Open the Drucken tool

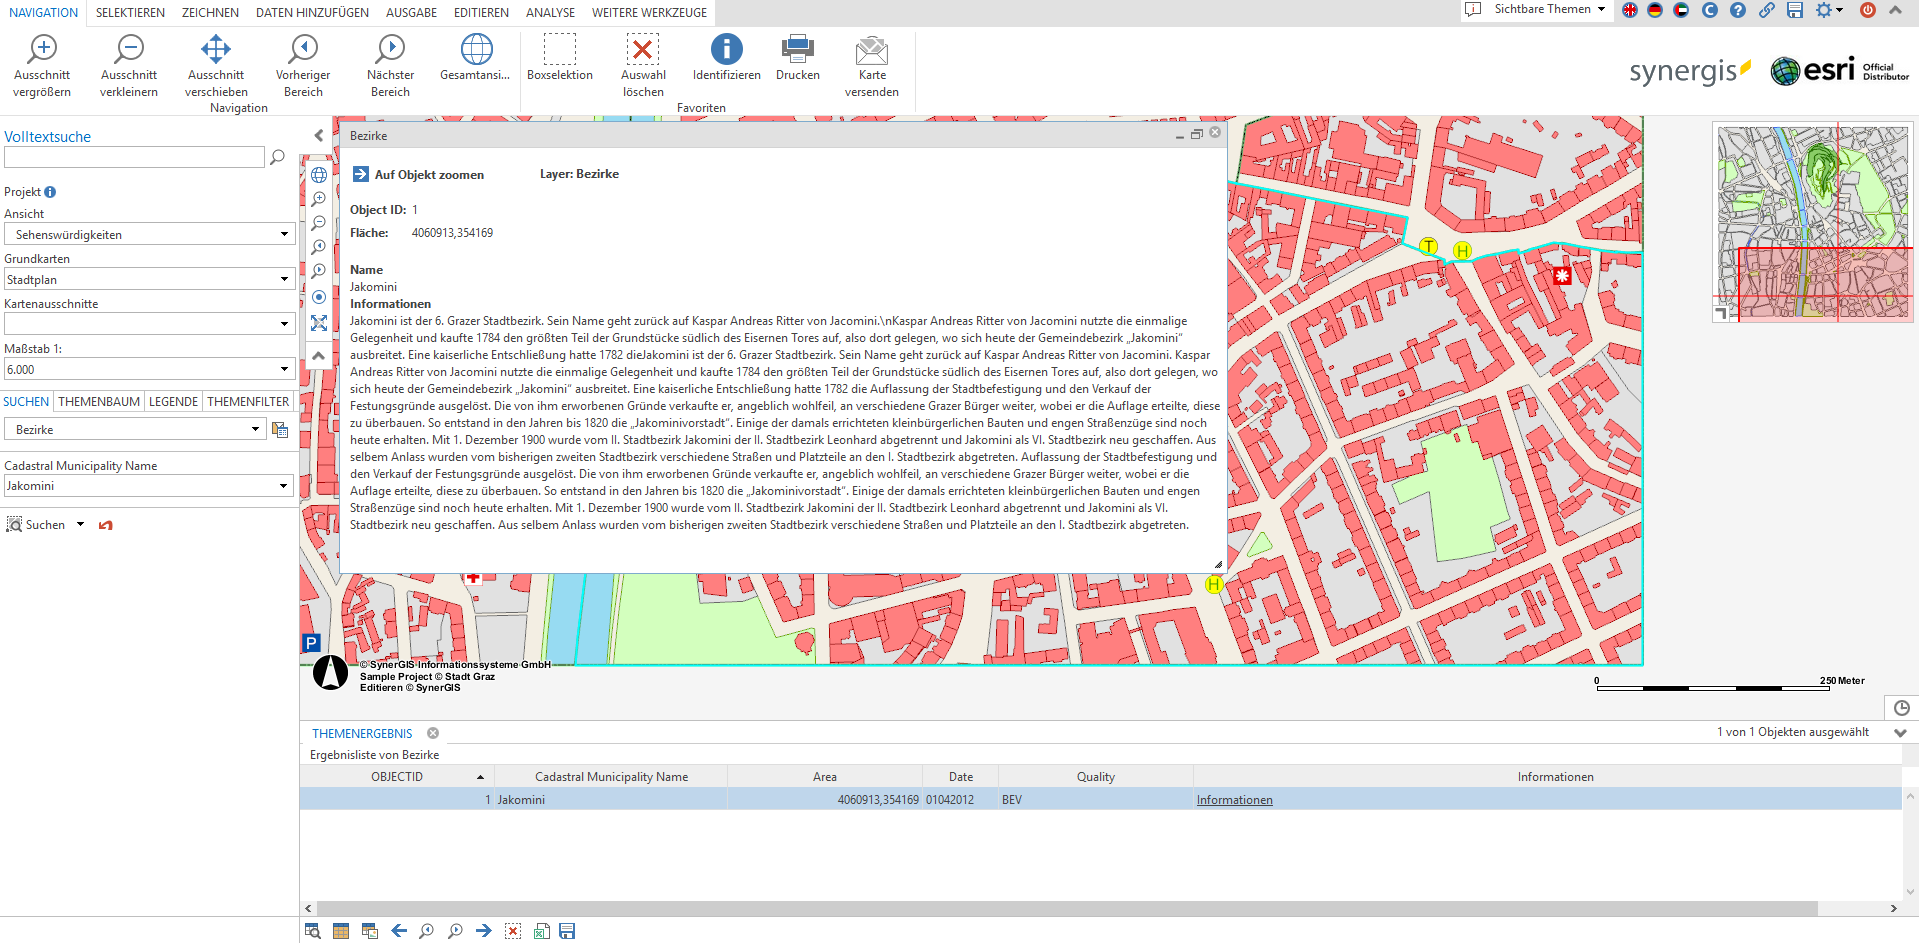pyautogui.click(x=797, y=60)
